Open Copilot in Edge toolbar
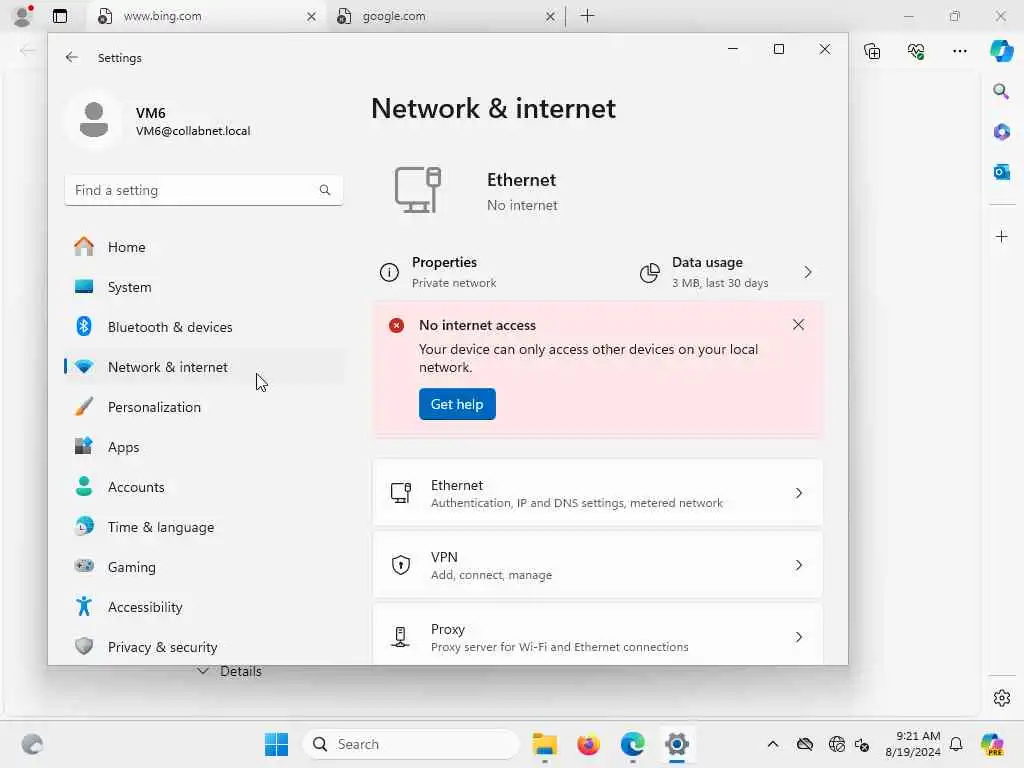Image resolution: width=1024 pixels, height=768 pixels. point(1001,51)
